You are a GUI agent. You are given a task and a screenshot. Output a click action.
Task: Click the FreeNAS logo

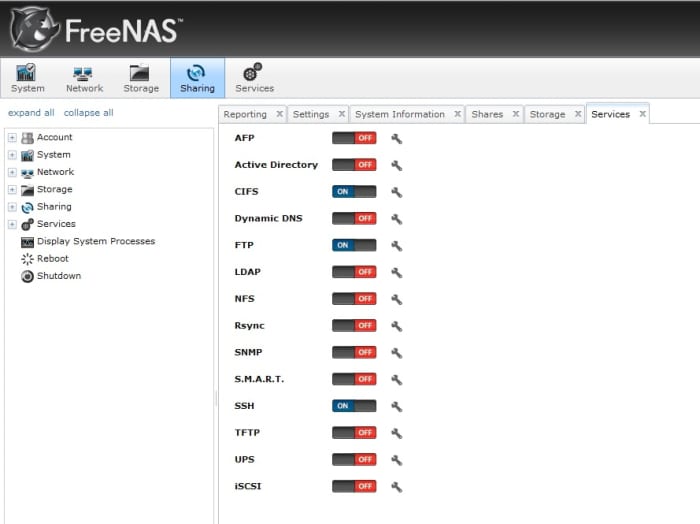(96, 29)
